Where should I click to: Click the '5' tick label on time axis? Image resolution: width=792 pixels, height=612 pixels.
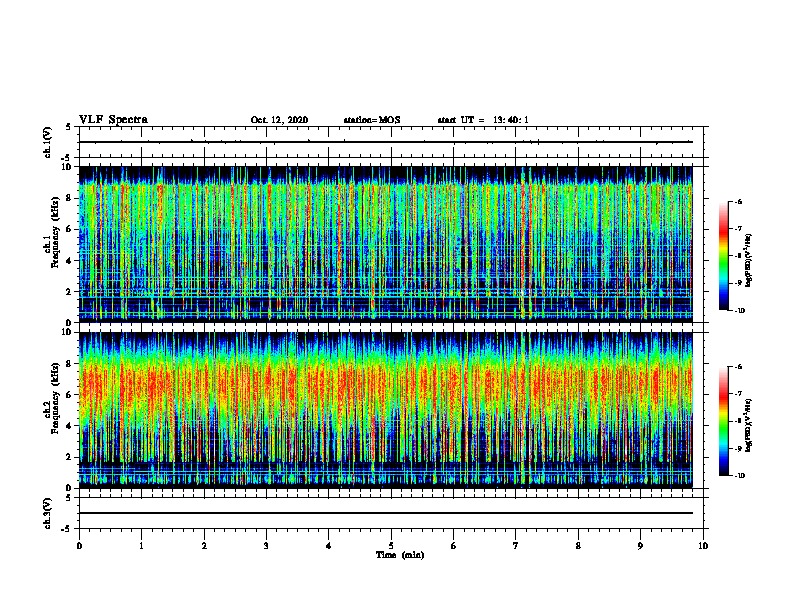click(x=391, y=546)
